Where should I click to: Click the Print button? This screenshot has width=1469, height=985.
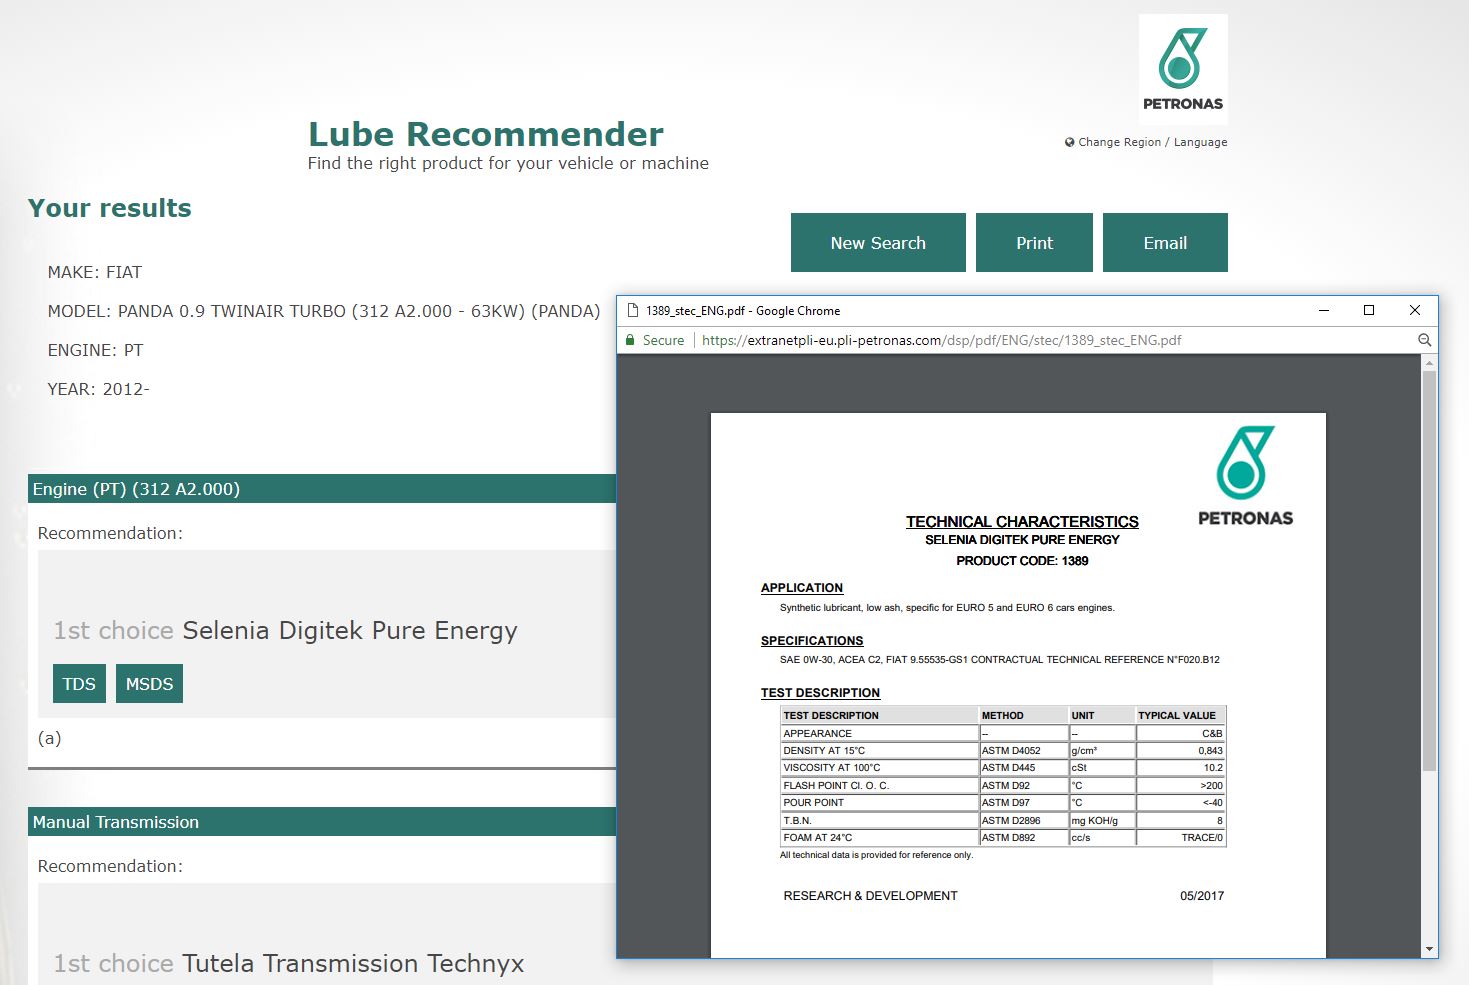coord(1034,242)
